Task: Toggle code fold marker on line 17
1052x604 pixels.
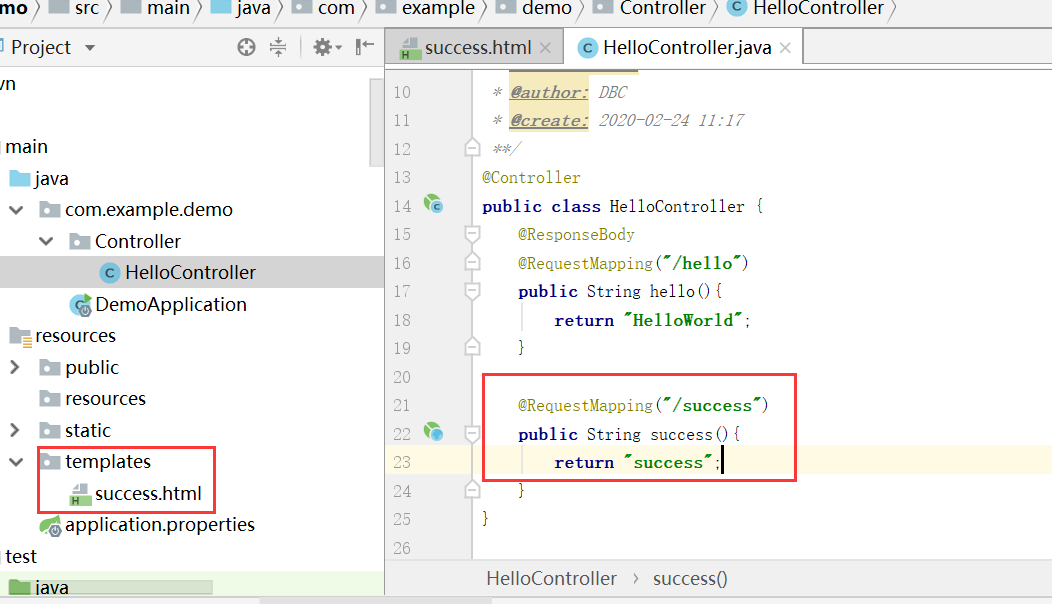Action: coord(472,291)
